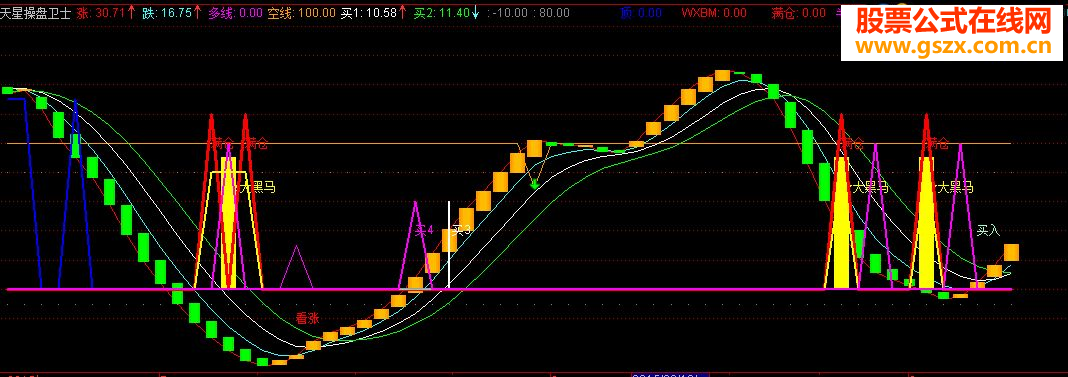Click the 买3 signal label

tap(462, 230)
